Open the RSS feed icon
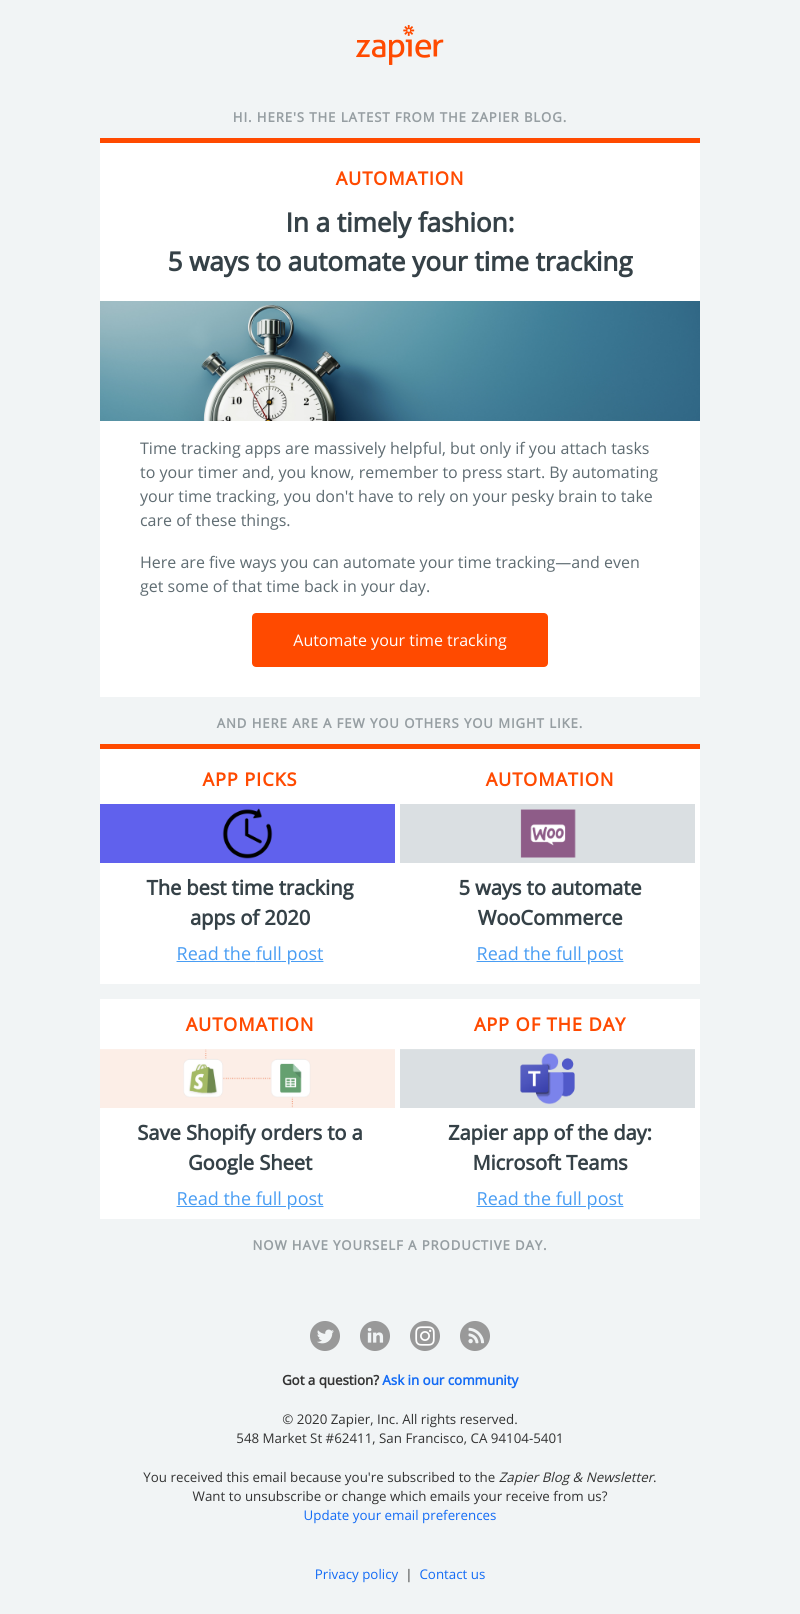The height and width of the screenshot is (1614, 800). [475, 1336]
